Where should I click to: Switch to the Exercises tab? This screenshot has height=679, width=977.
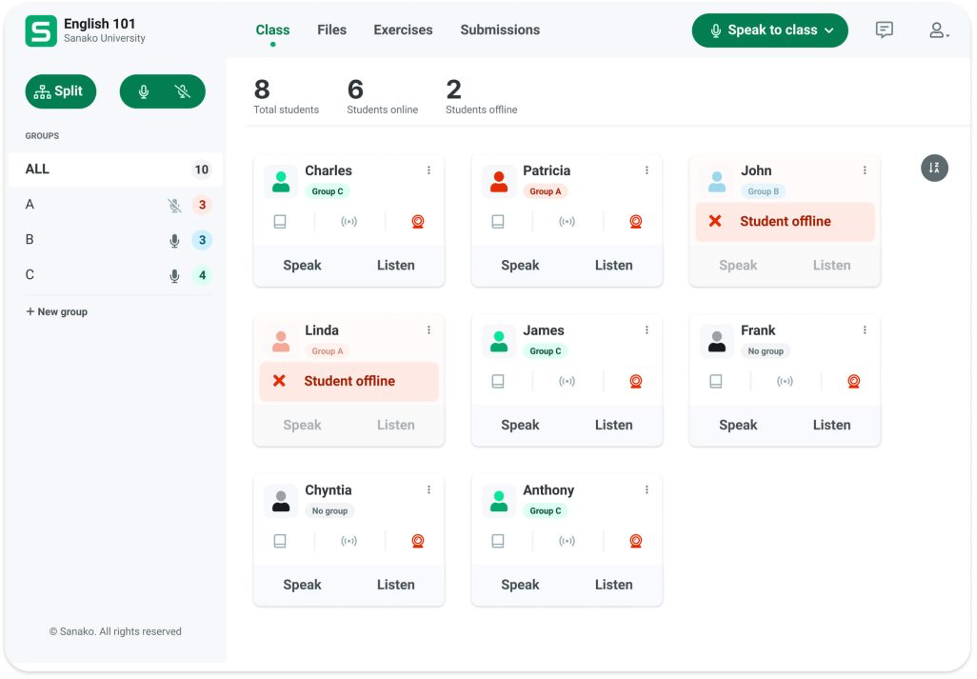click(x=403, y=30)
